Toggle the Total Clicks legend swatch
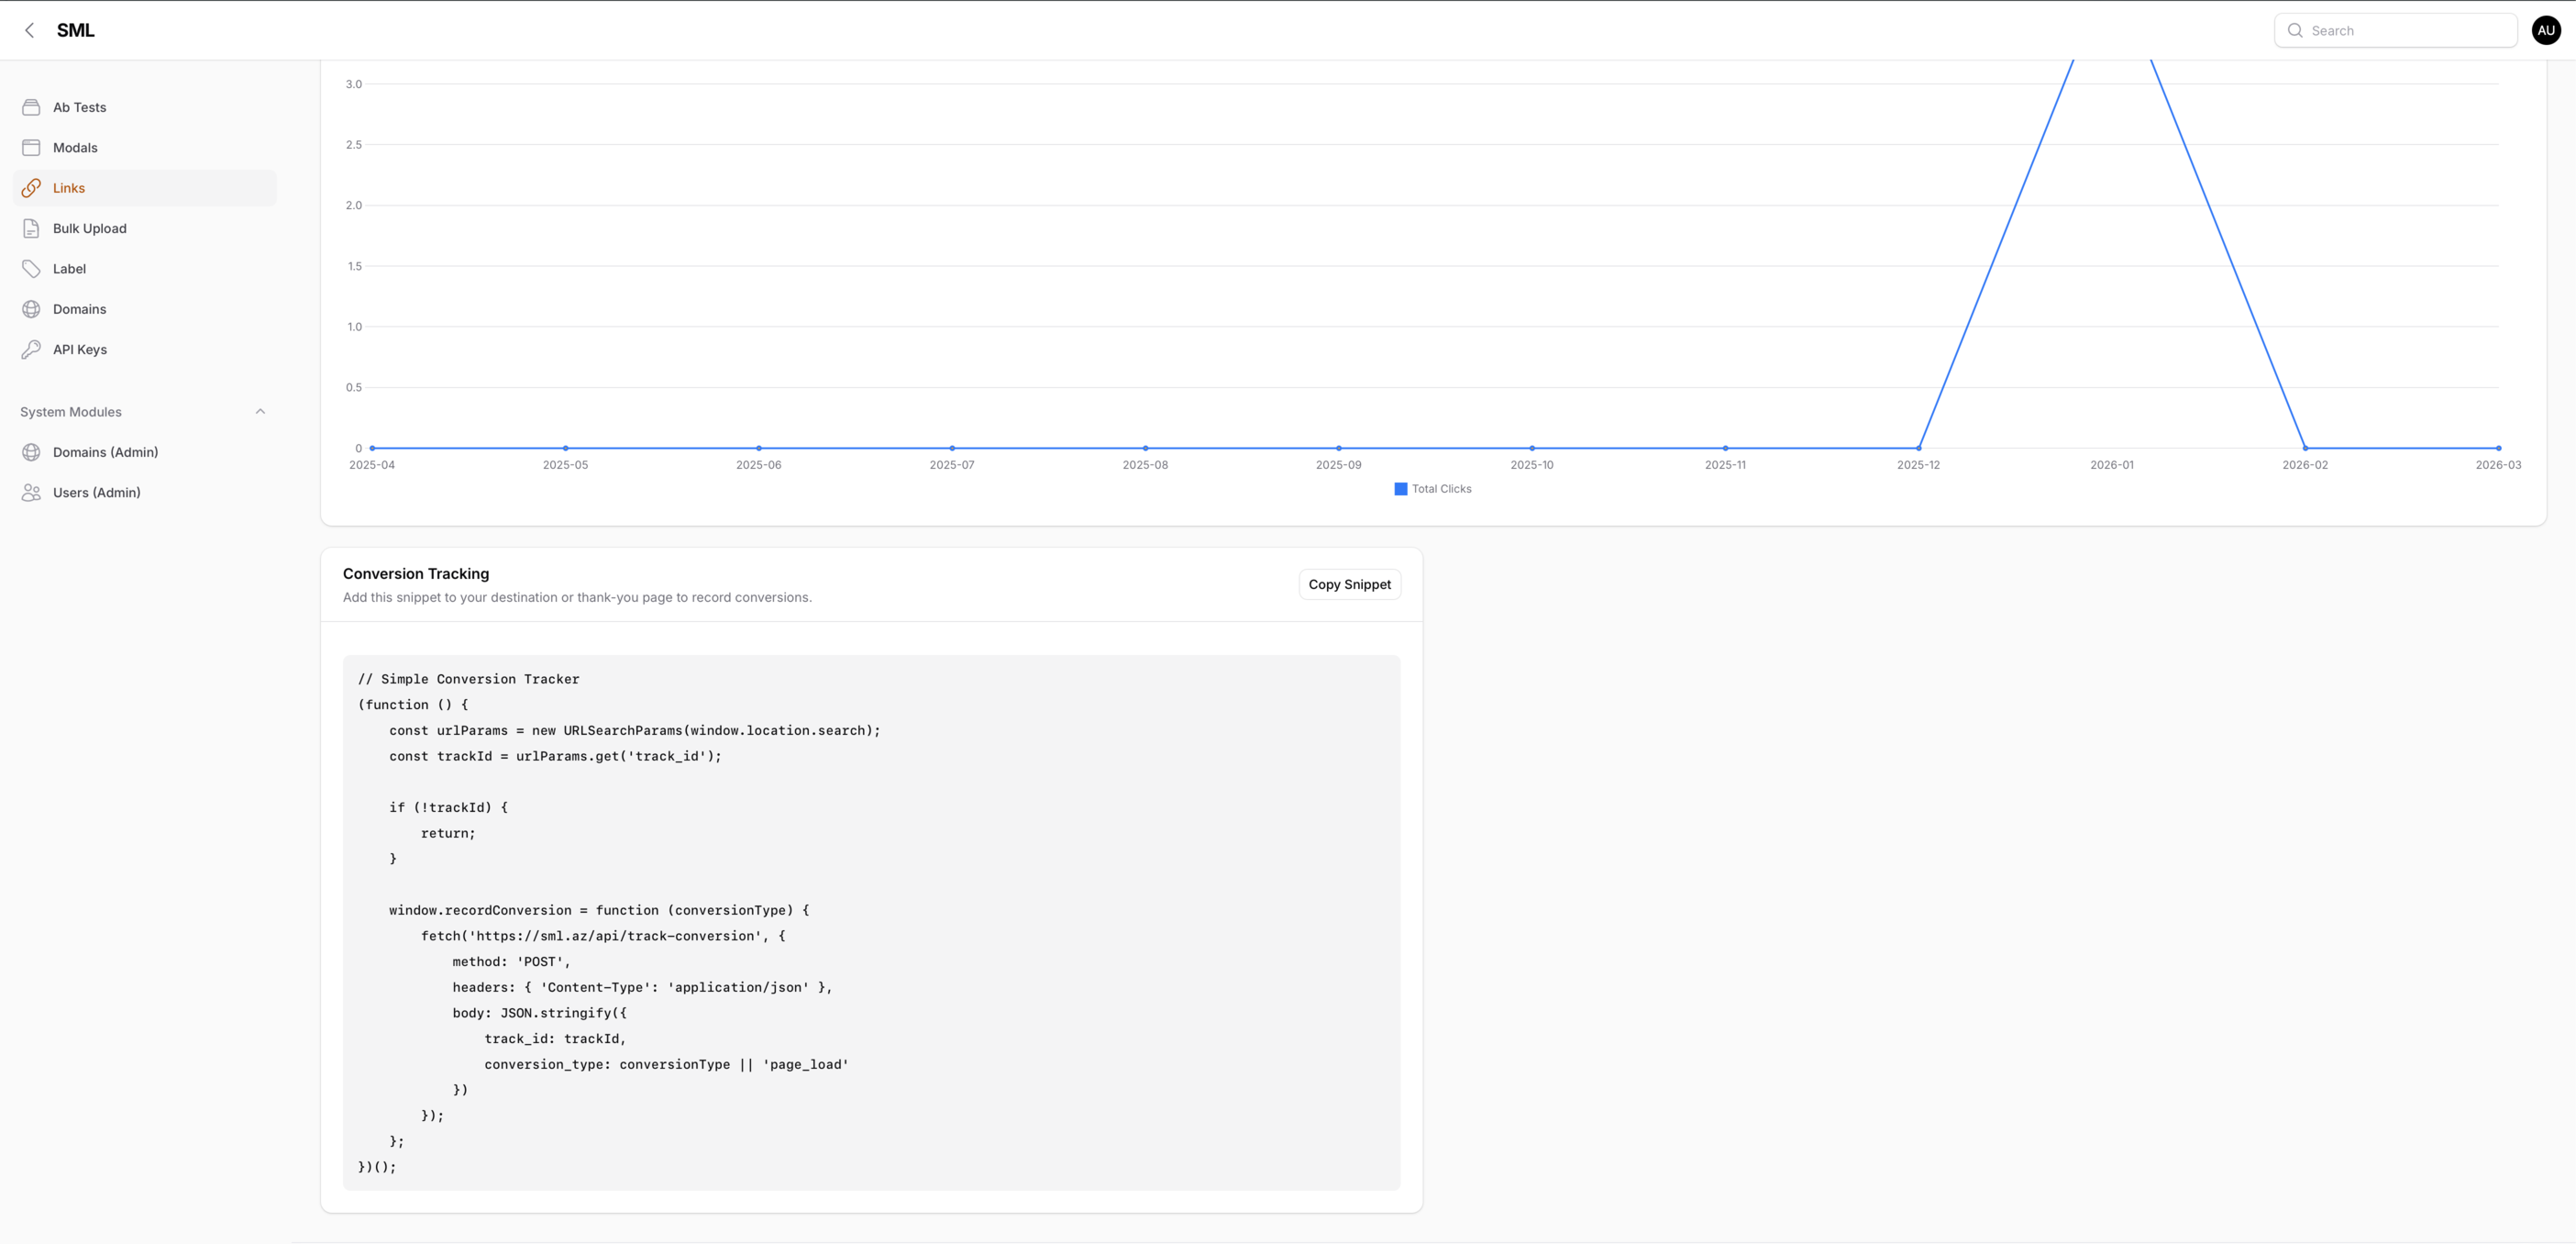Viewport: 2576px width, 1244px height. tap(1400, 489)
